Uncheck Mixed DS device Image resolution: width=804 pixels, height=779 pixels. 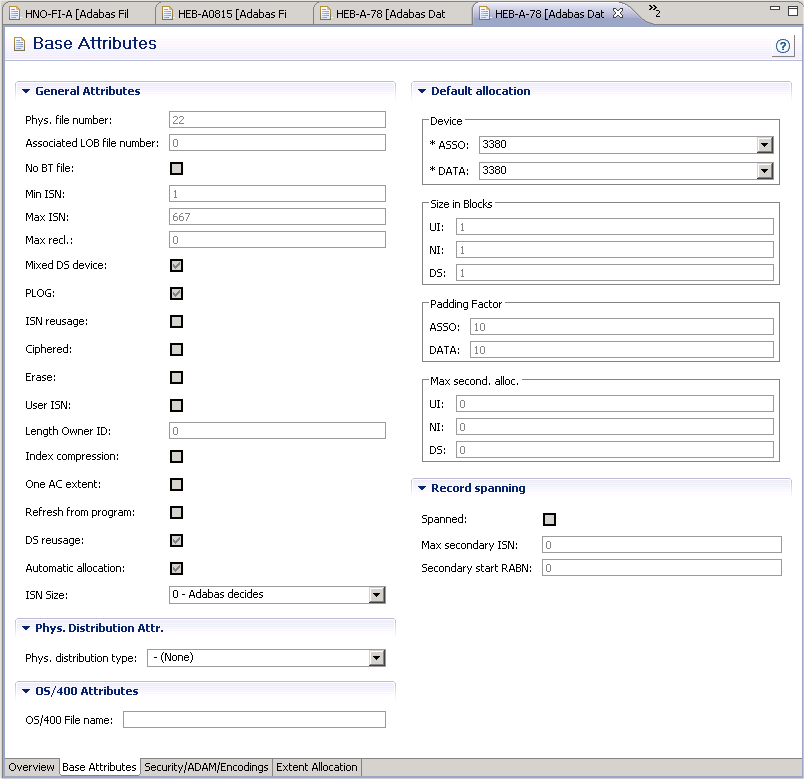click(176, 265)
